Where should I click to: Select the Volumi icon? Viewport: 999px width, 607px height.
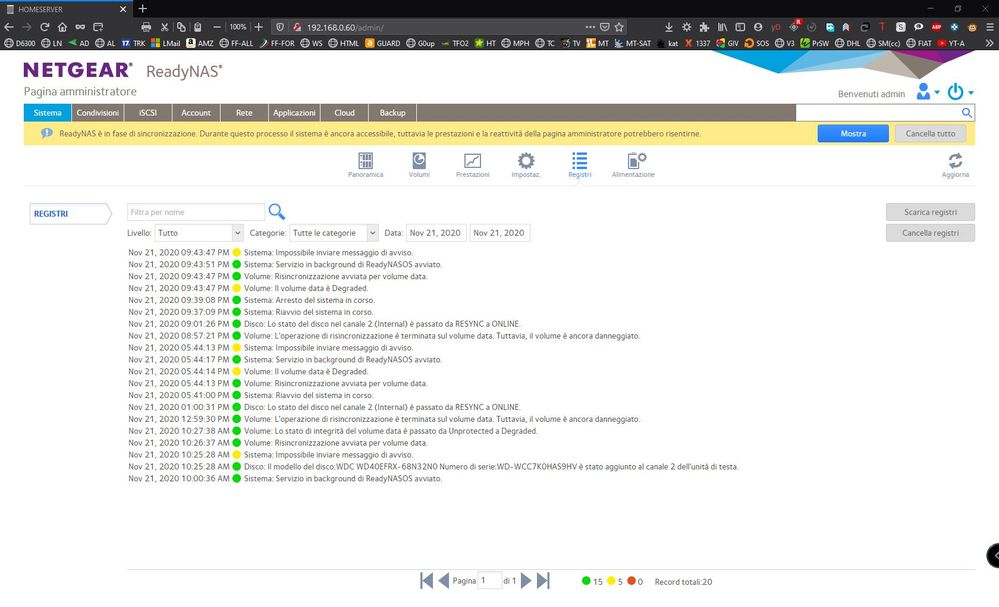418,160
